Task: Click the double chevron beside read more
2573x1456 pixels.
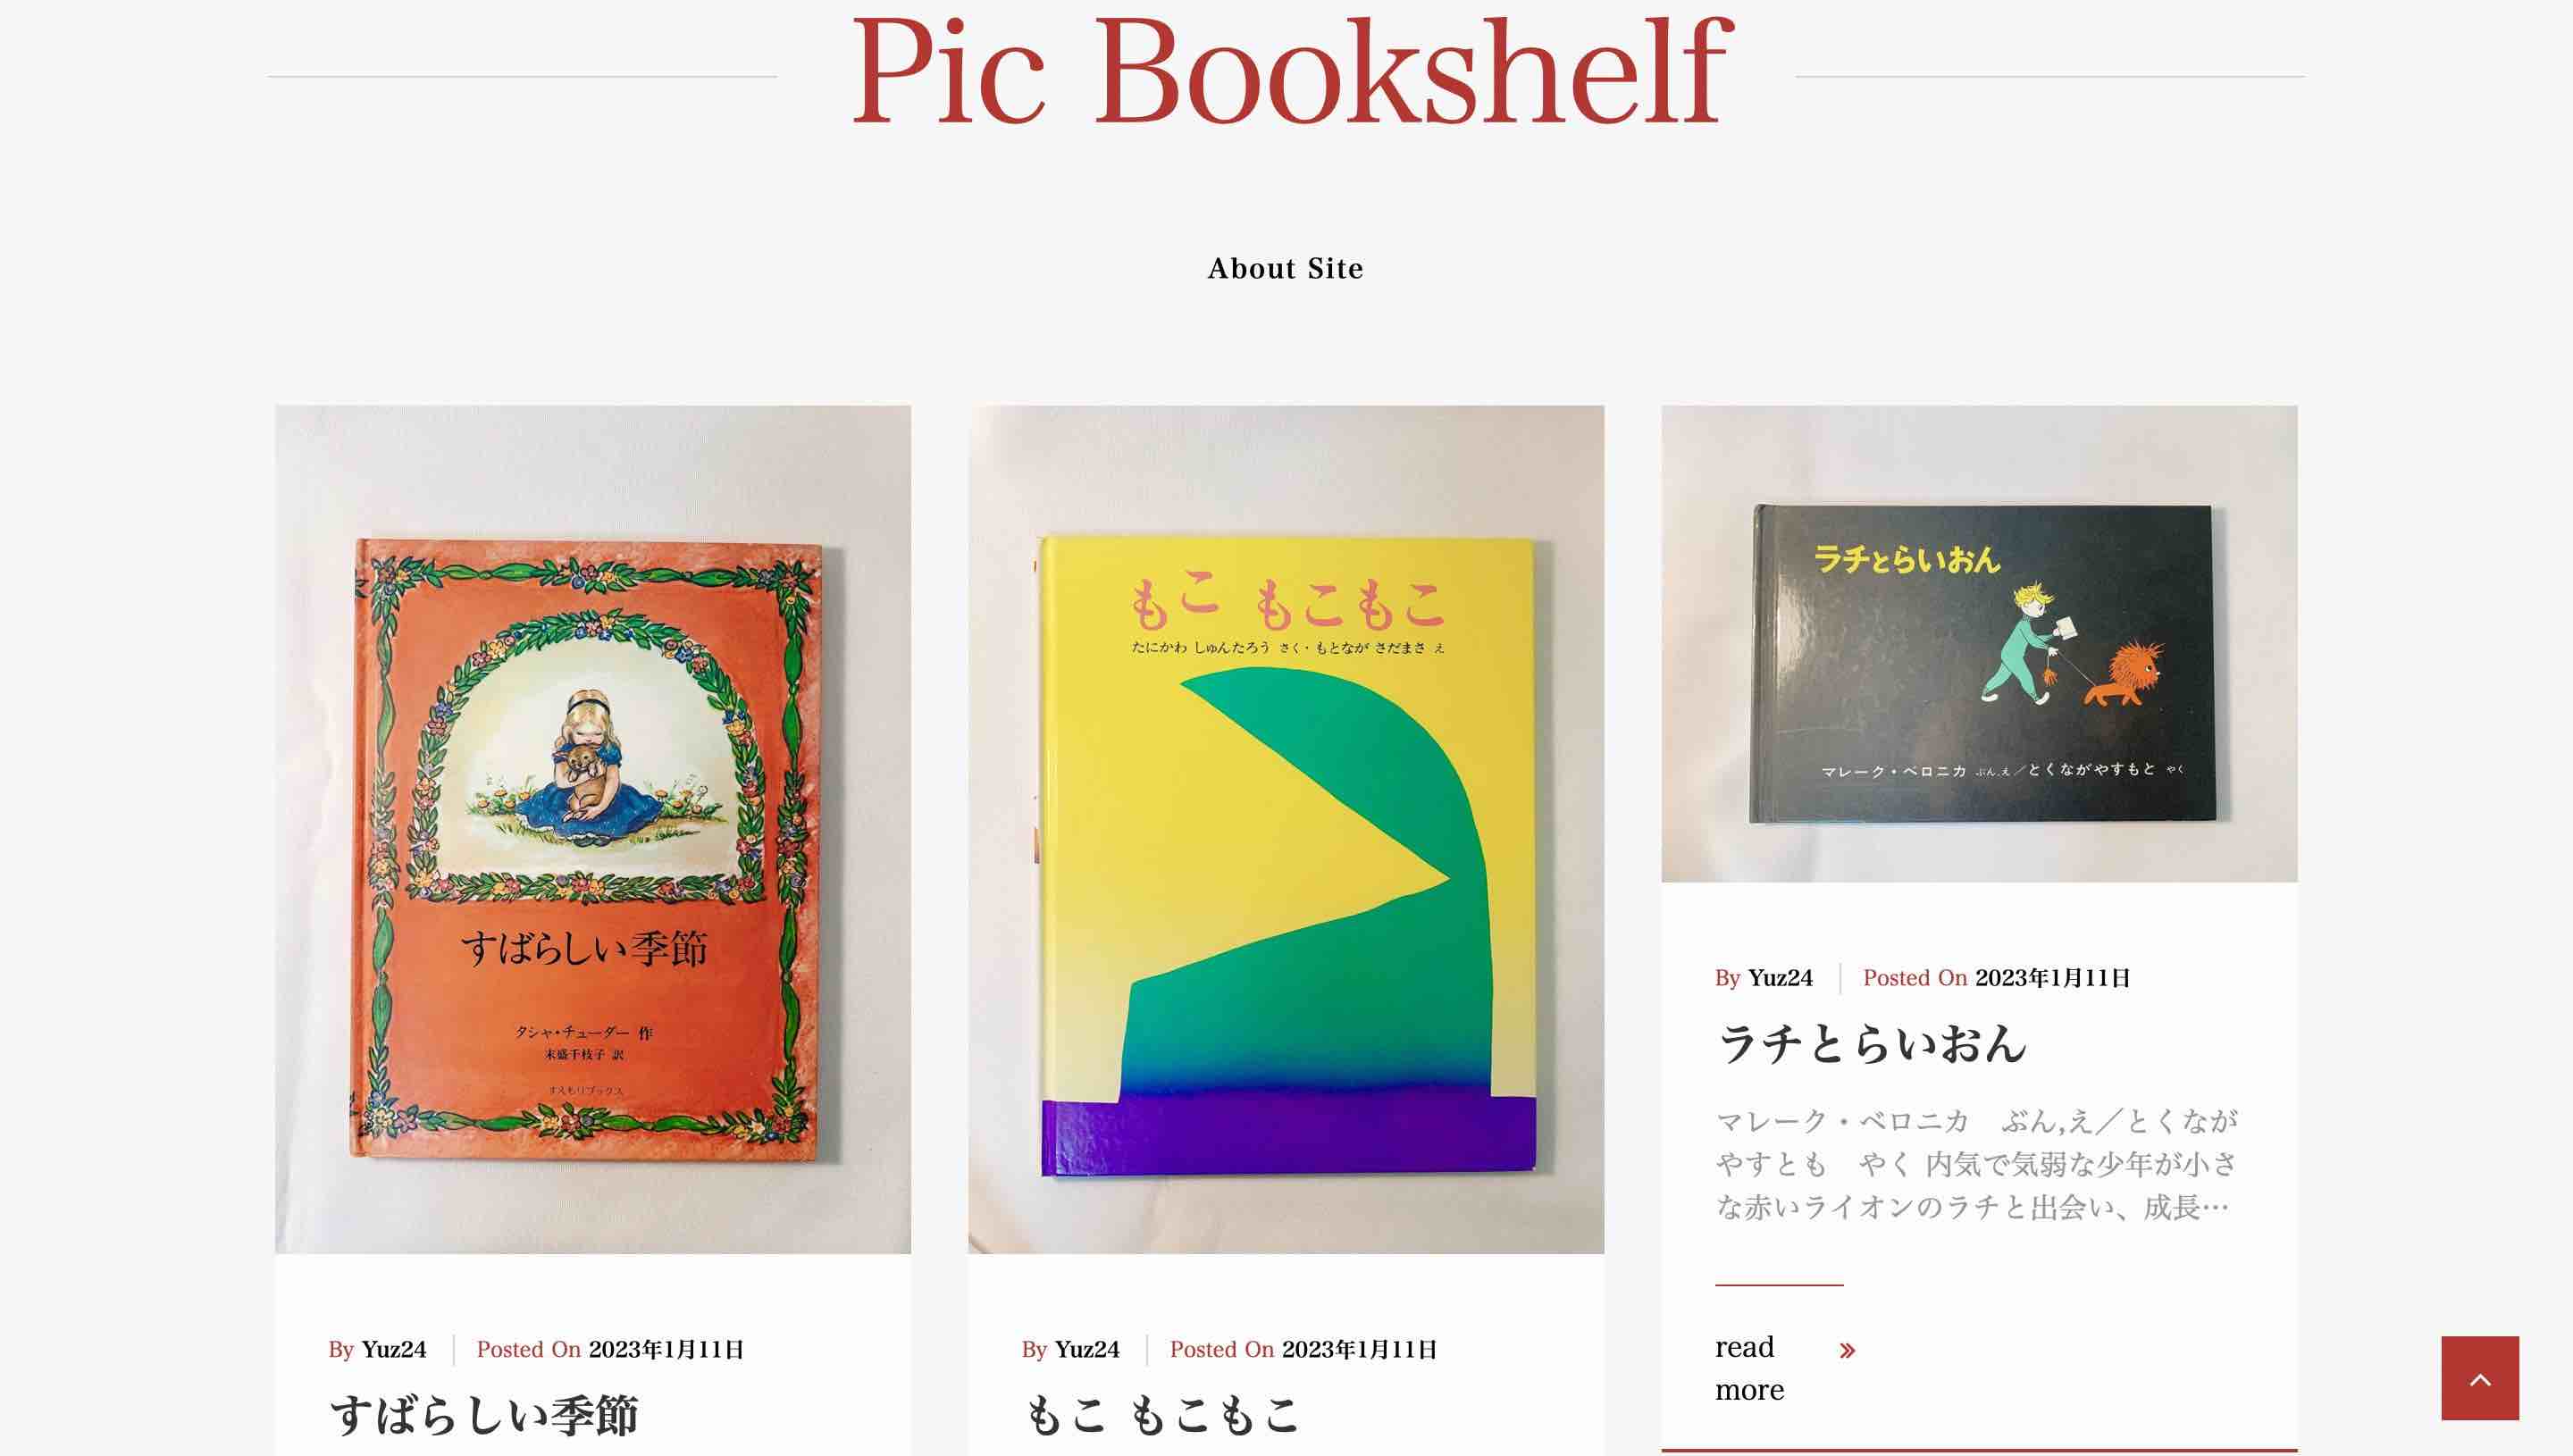Action: coord(1847,1350)
